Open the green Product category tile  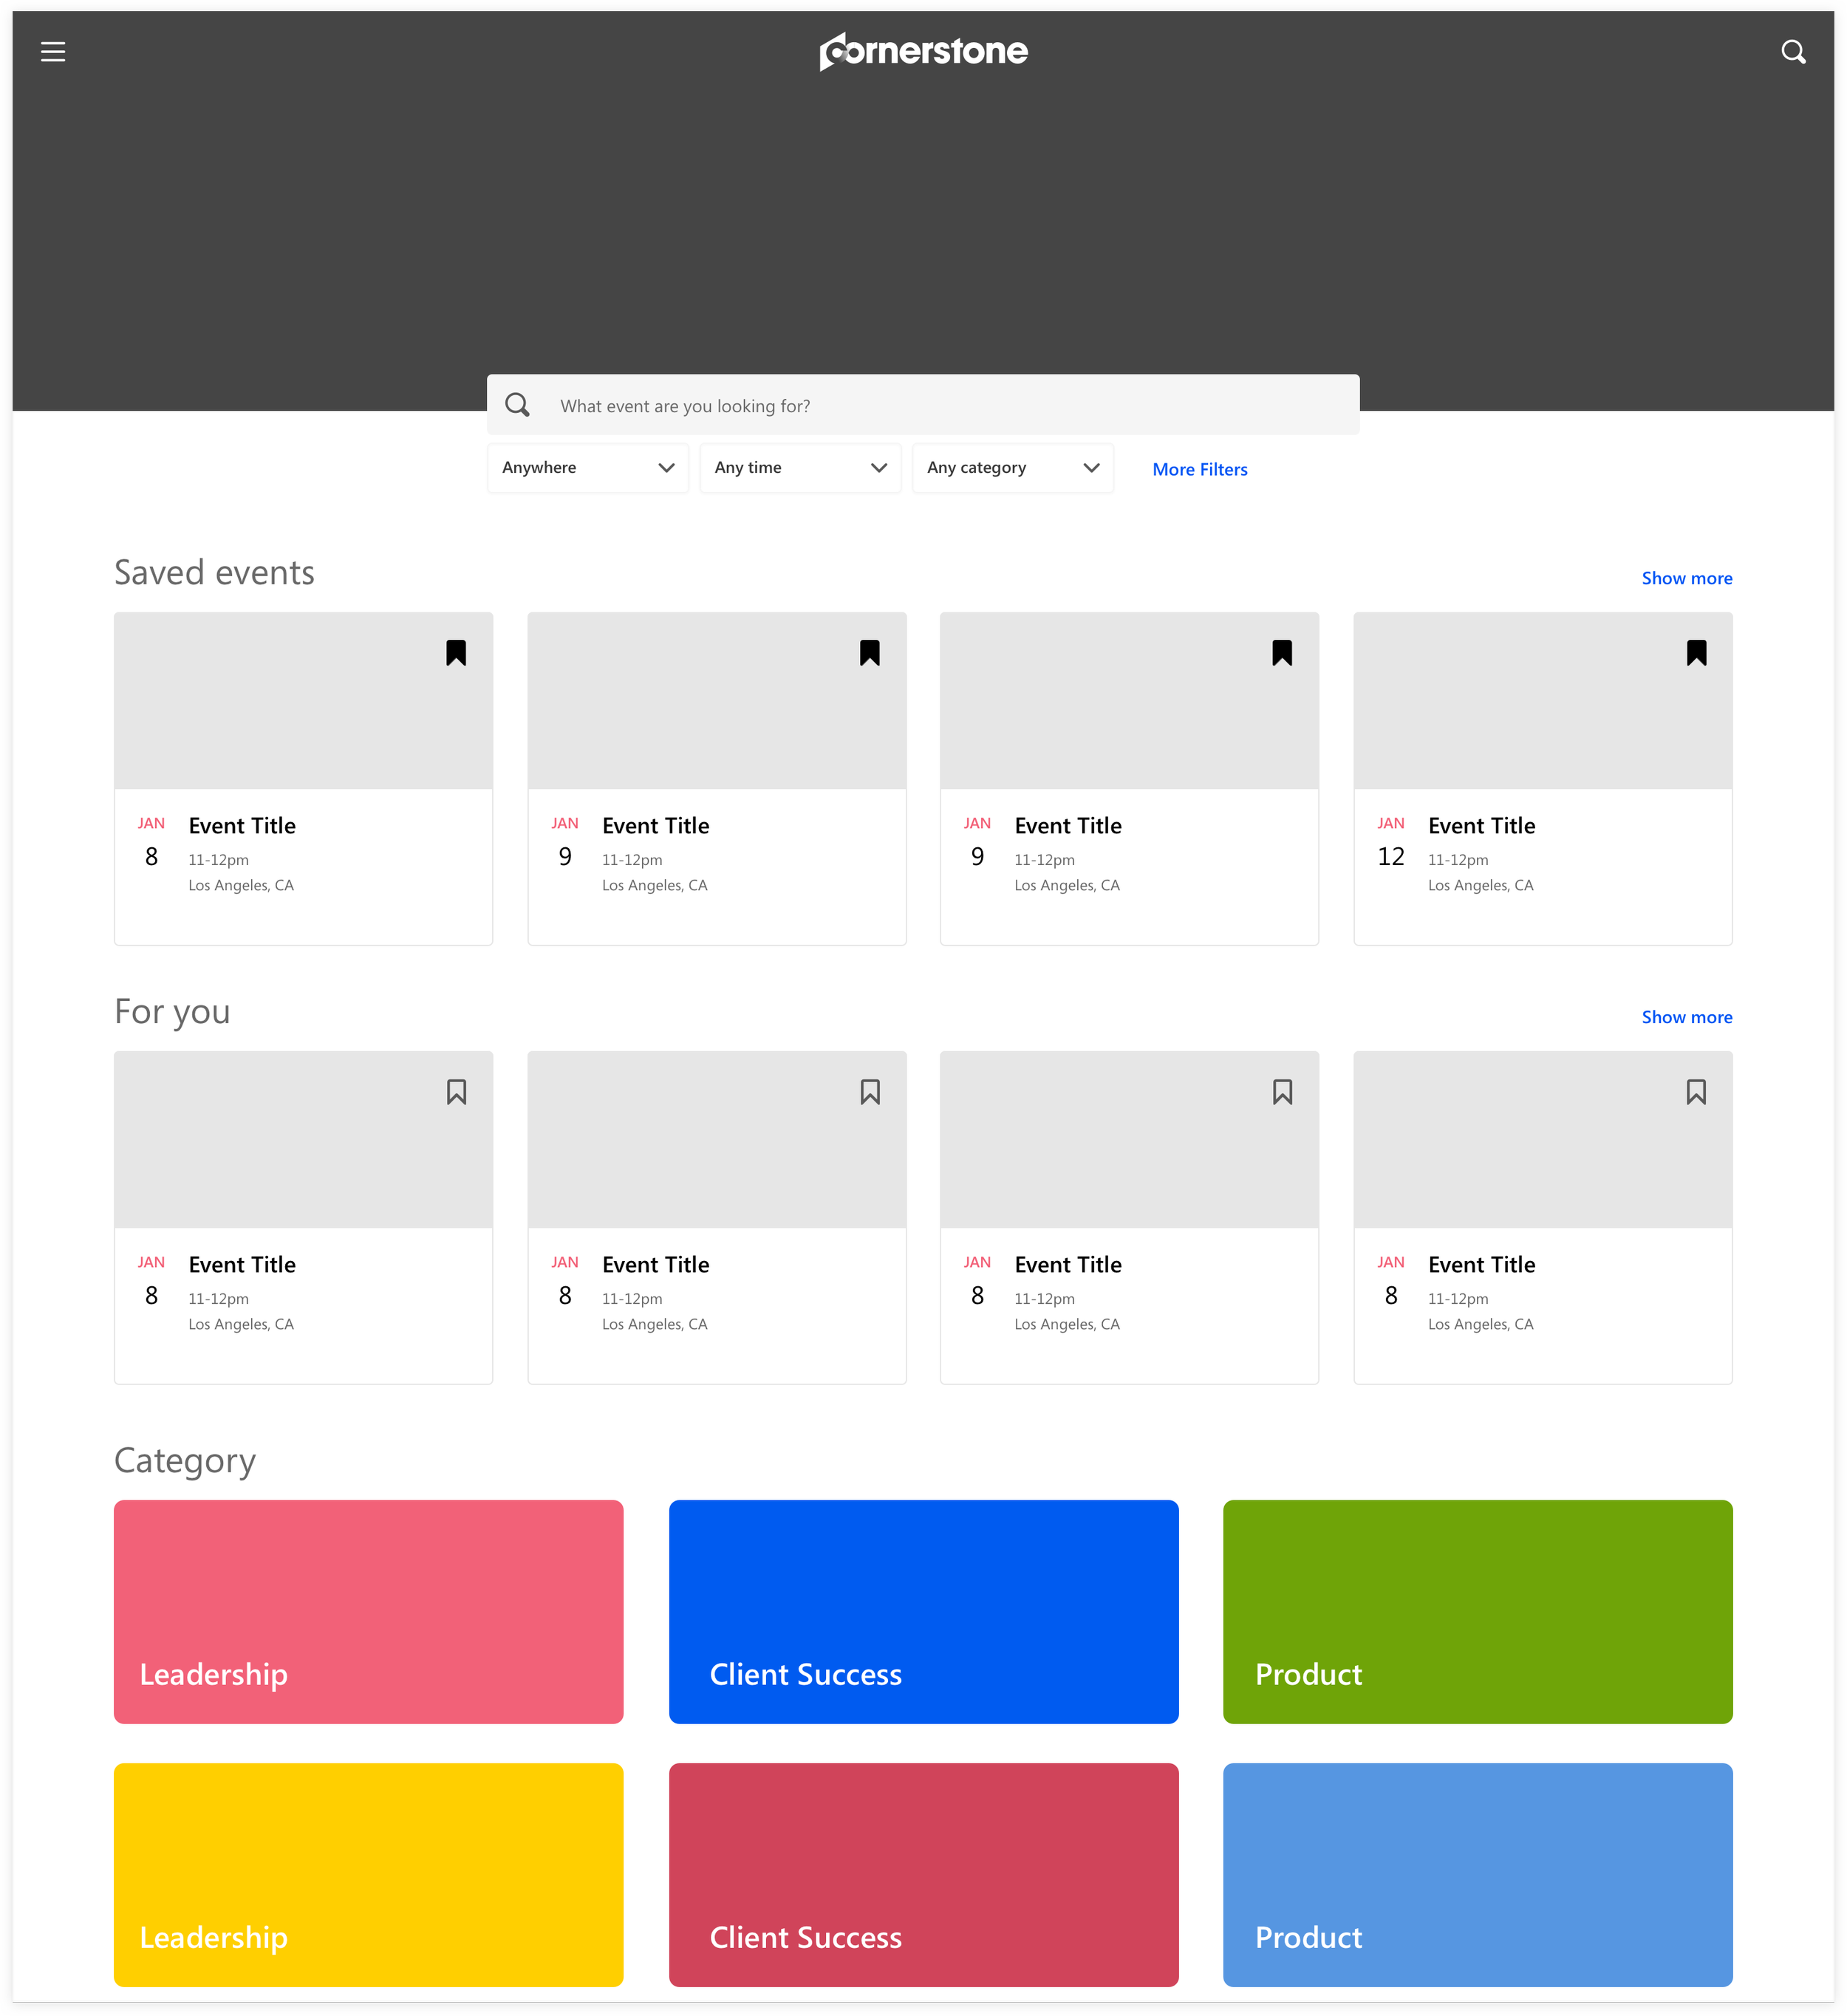click(1477, 1611)
